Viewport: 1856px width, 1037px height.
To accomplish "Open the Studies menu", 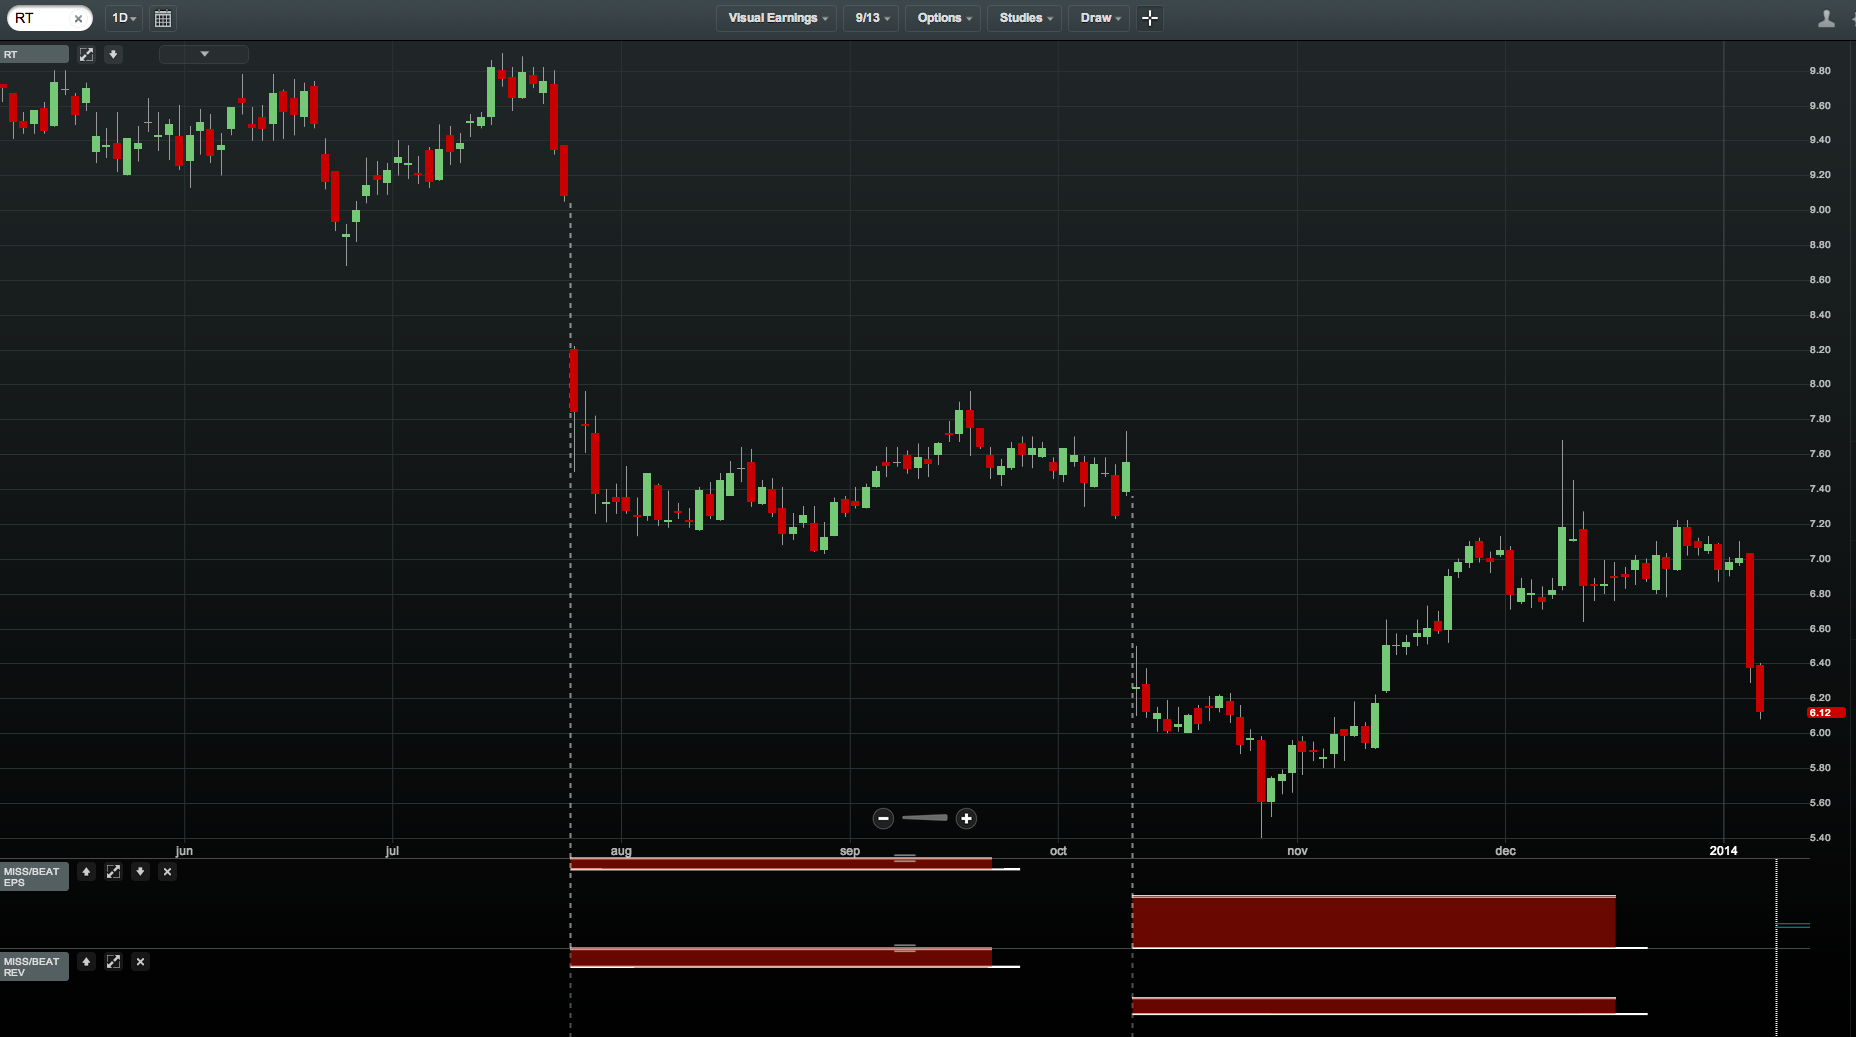I will point(1025,18).
